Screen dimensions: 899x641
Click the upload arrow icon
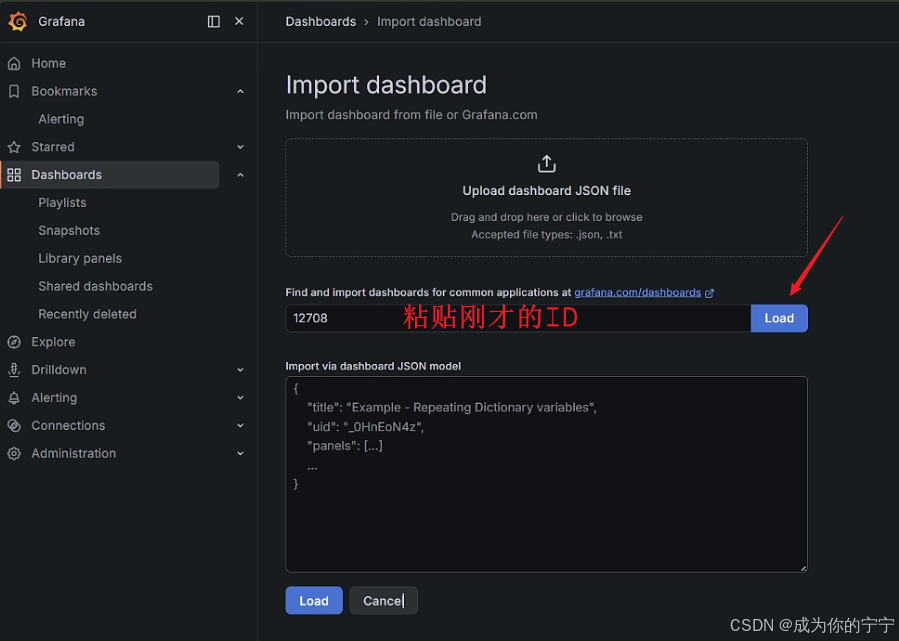coord(546,164)
